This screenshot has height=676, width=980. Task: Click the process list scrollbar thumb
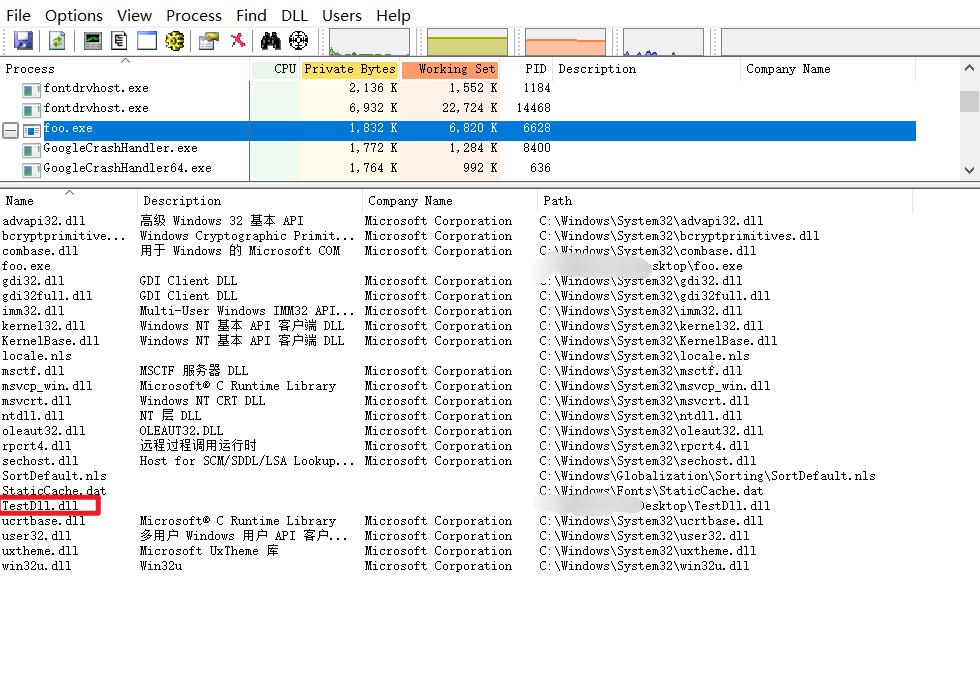coord(969,101)
